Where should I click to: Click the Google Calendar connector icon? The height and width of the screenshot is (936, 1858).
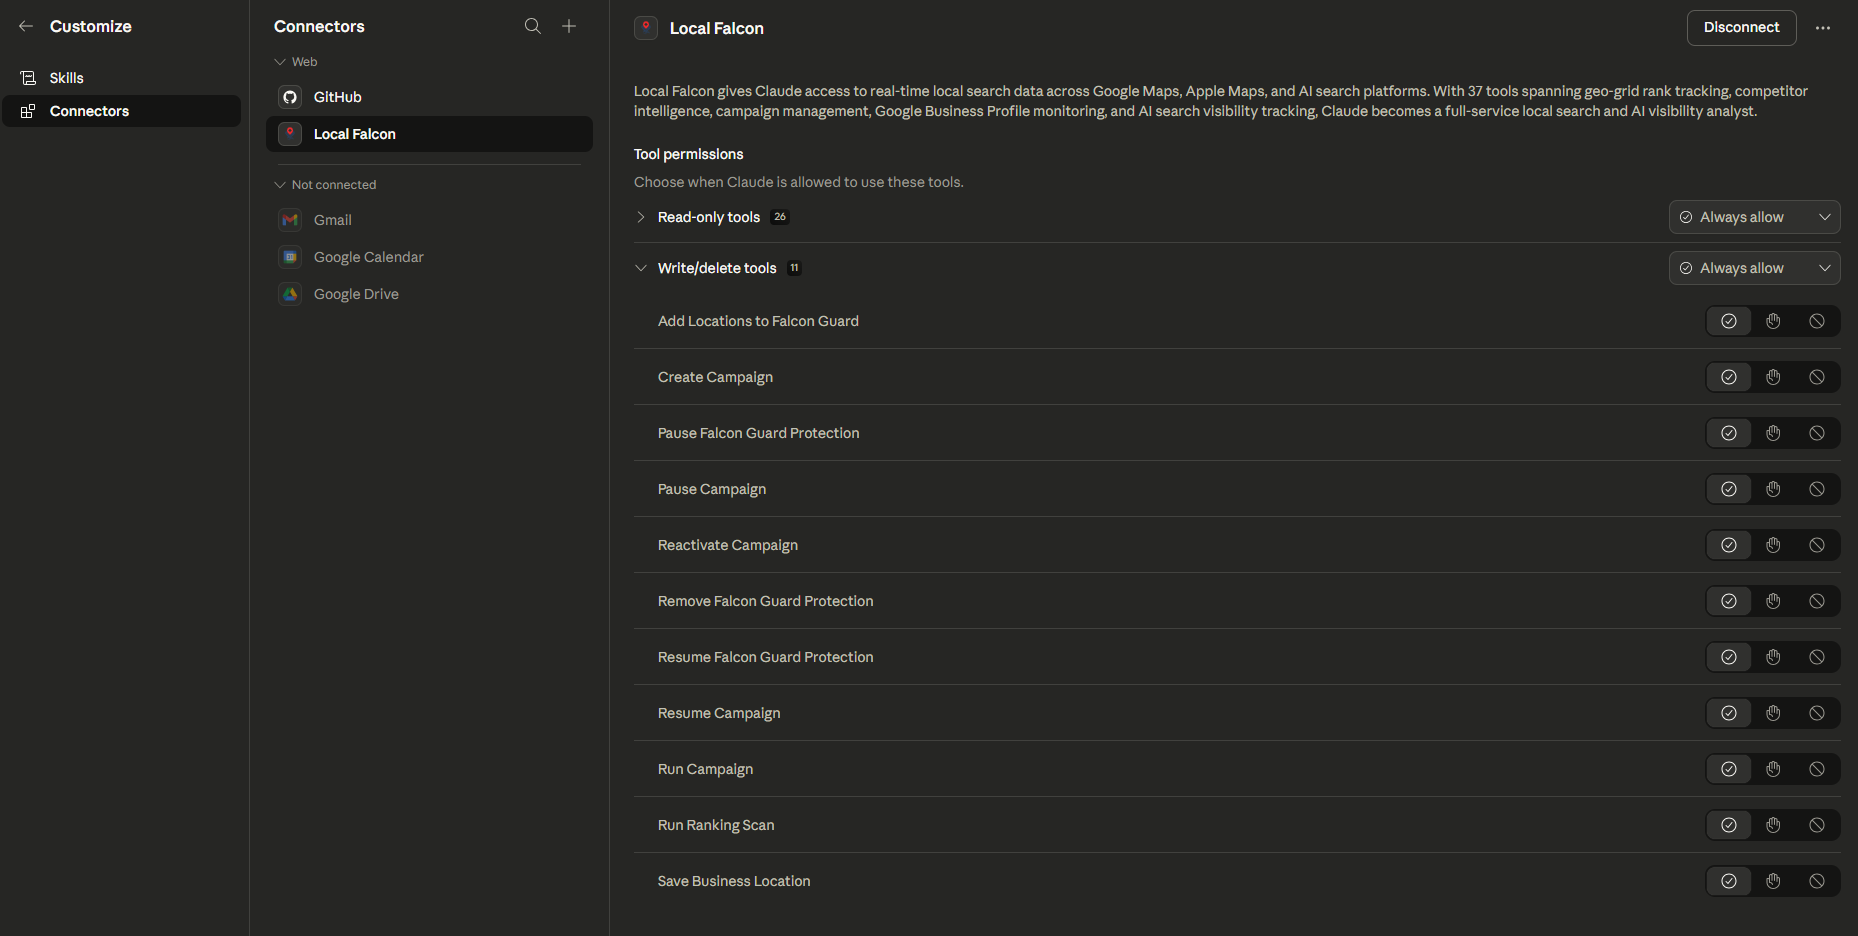point(290,257)
